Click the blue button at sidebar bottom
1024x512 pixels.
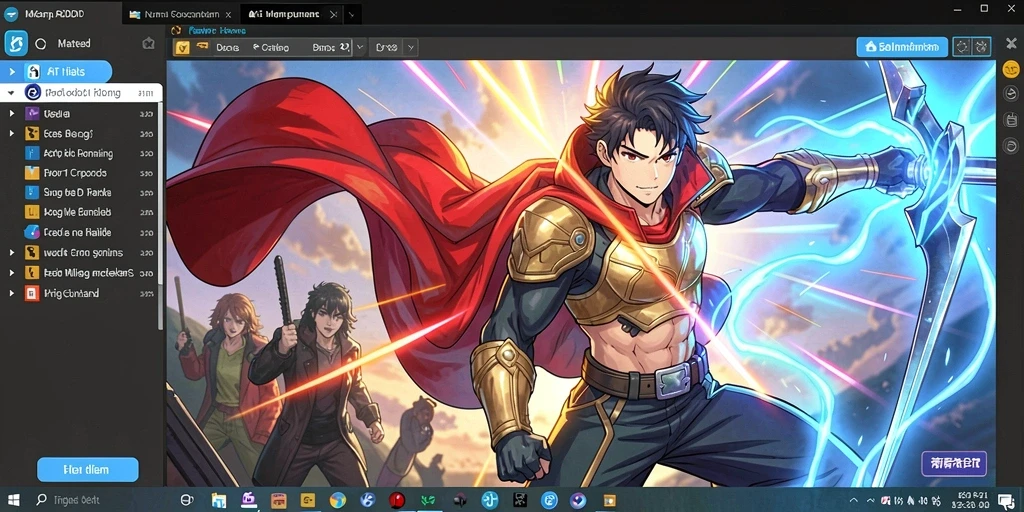click(88, 470)
